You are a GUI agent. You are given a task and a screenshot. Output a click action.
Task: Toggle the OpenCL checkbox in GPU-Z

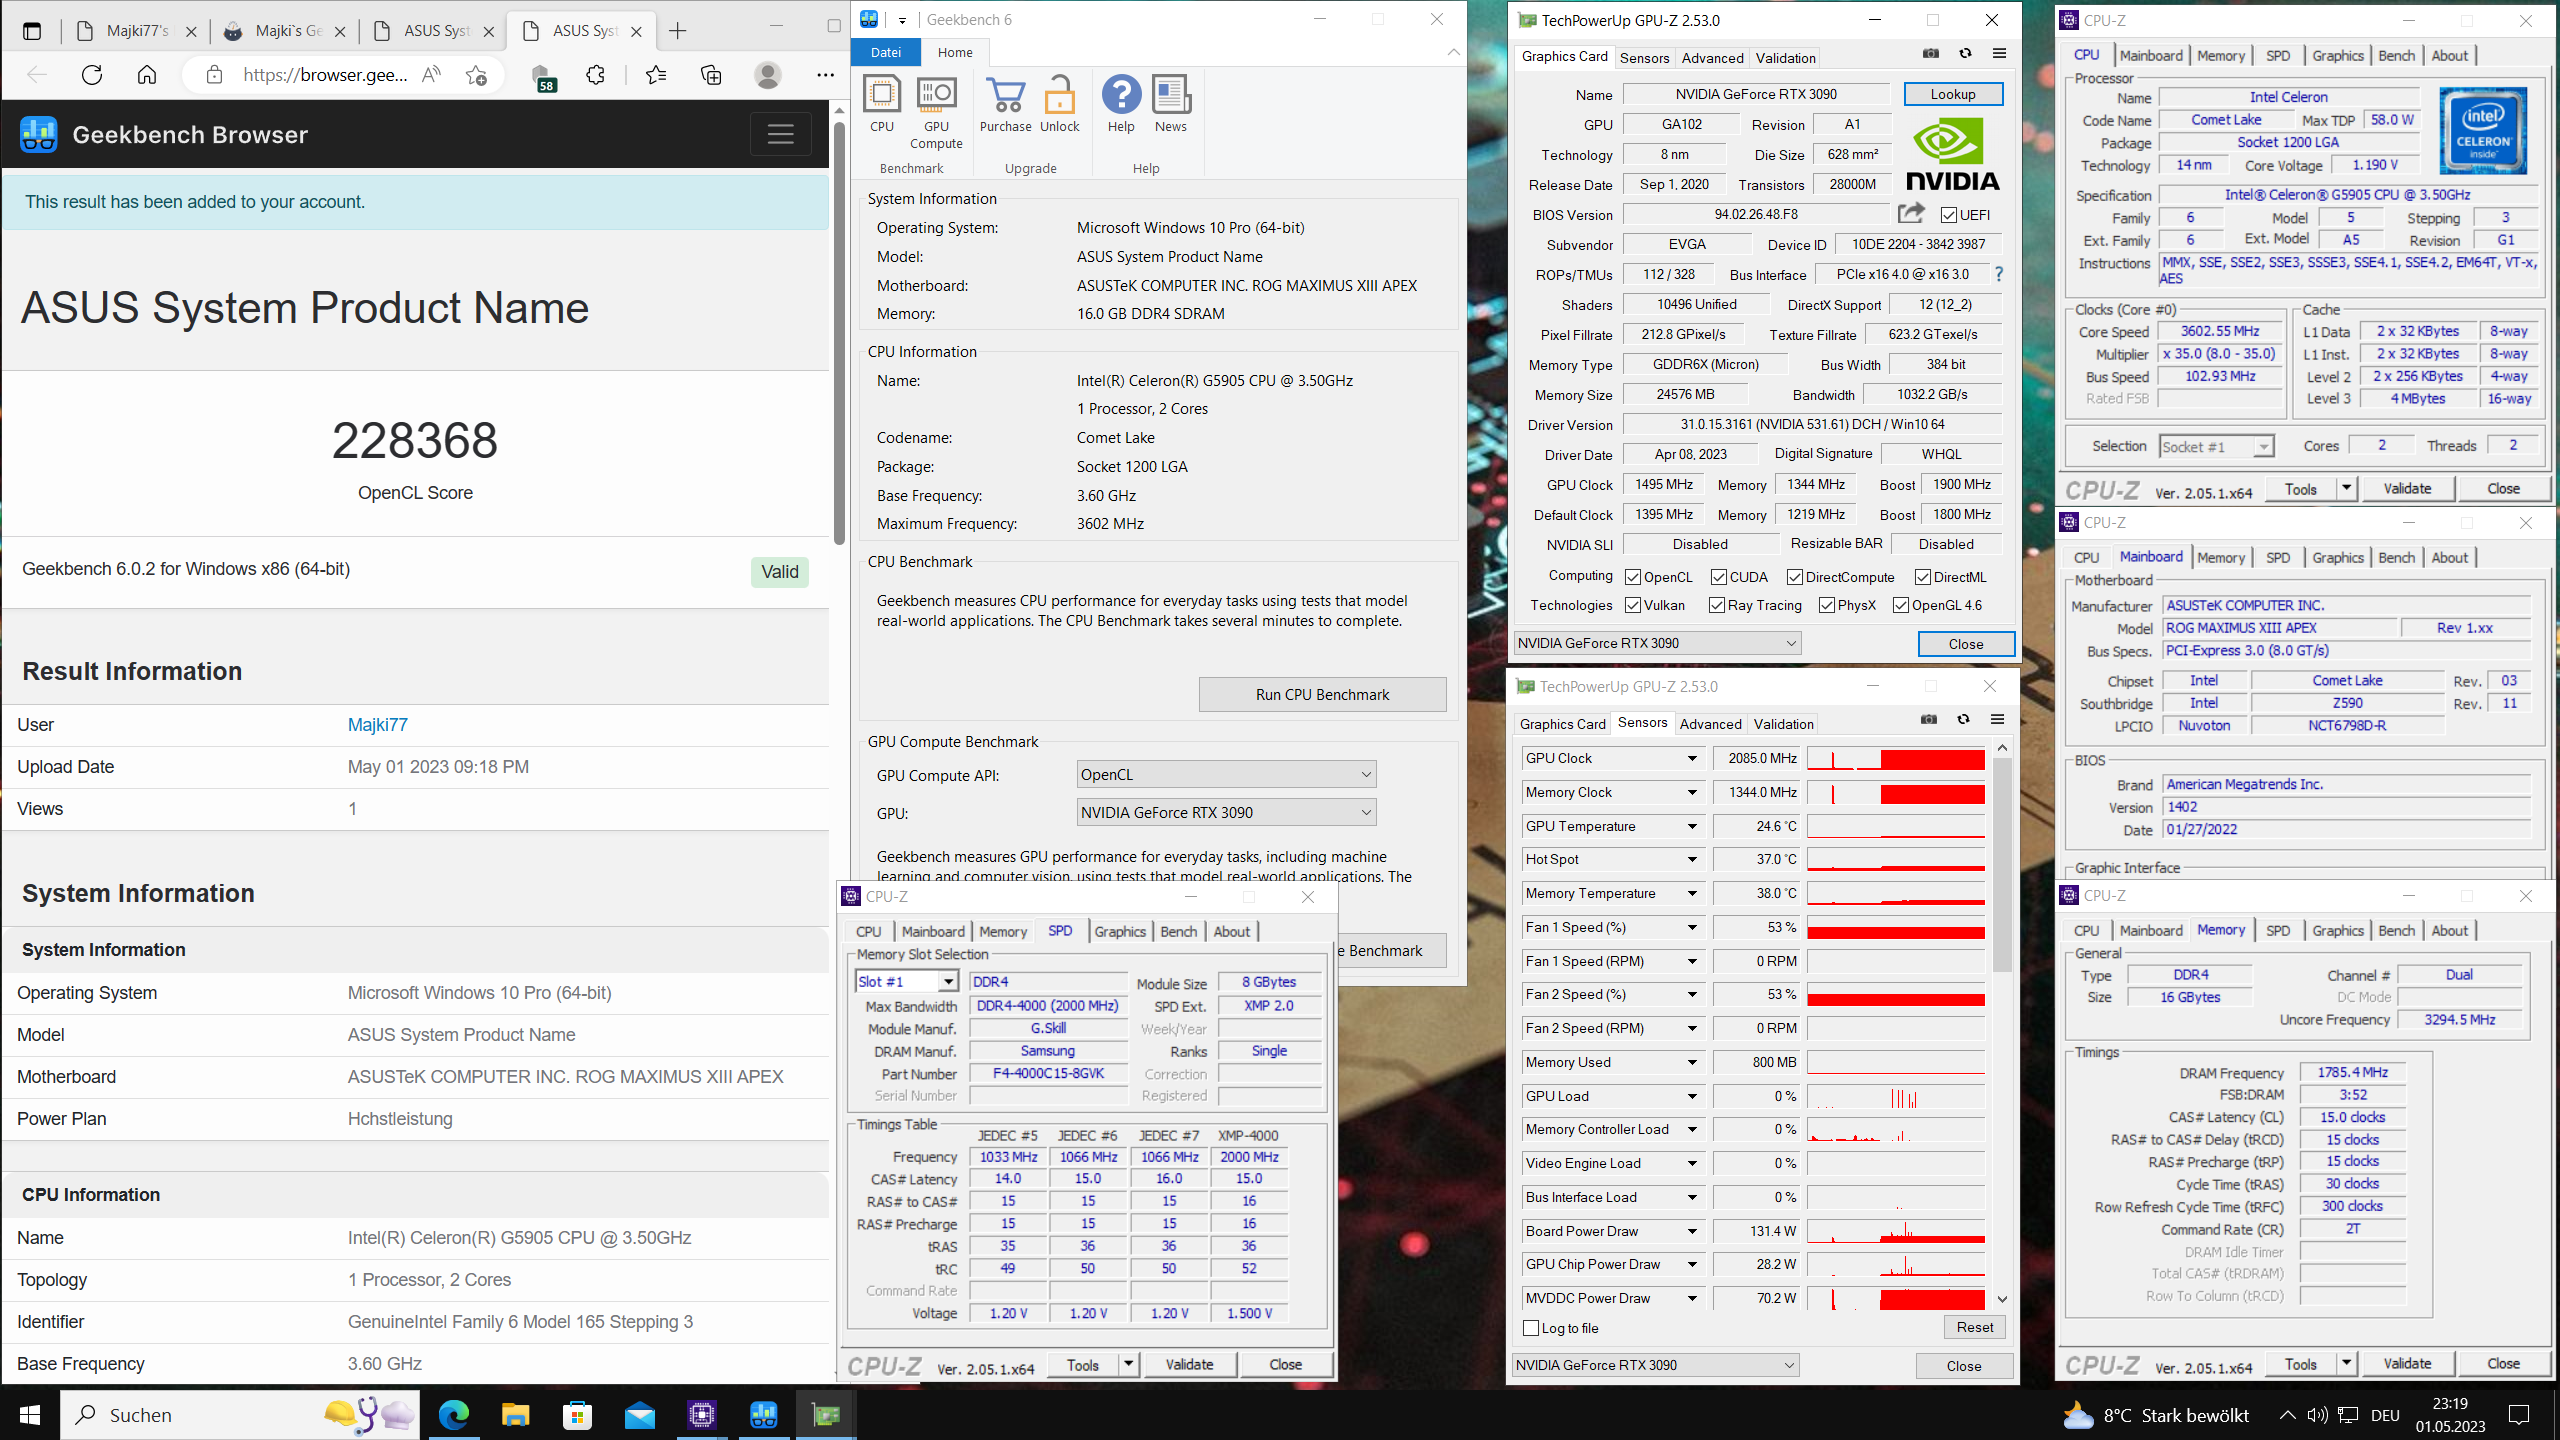pyautogui.click(x=1633, y=577)
